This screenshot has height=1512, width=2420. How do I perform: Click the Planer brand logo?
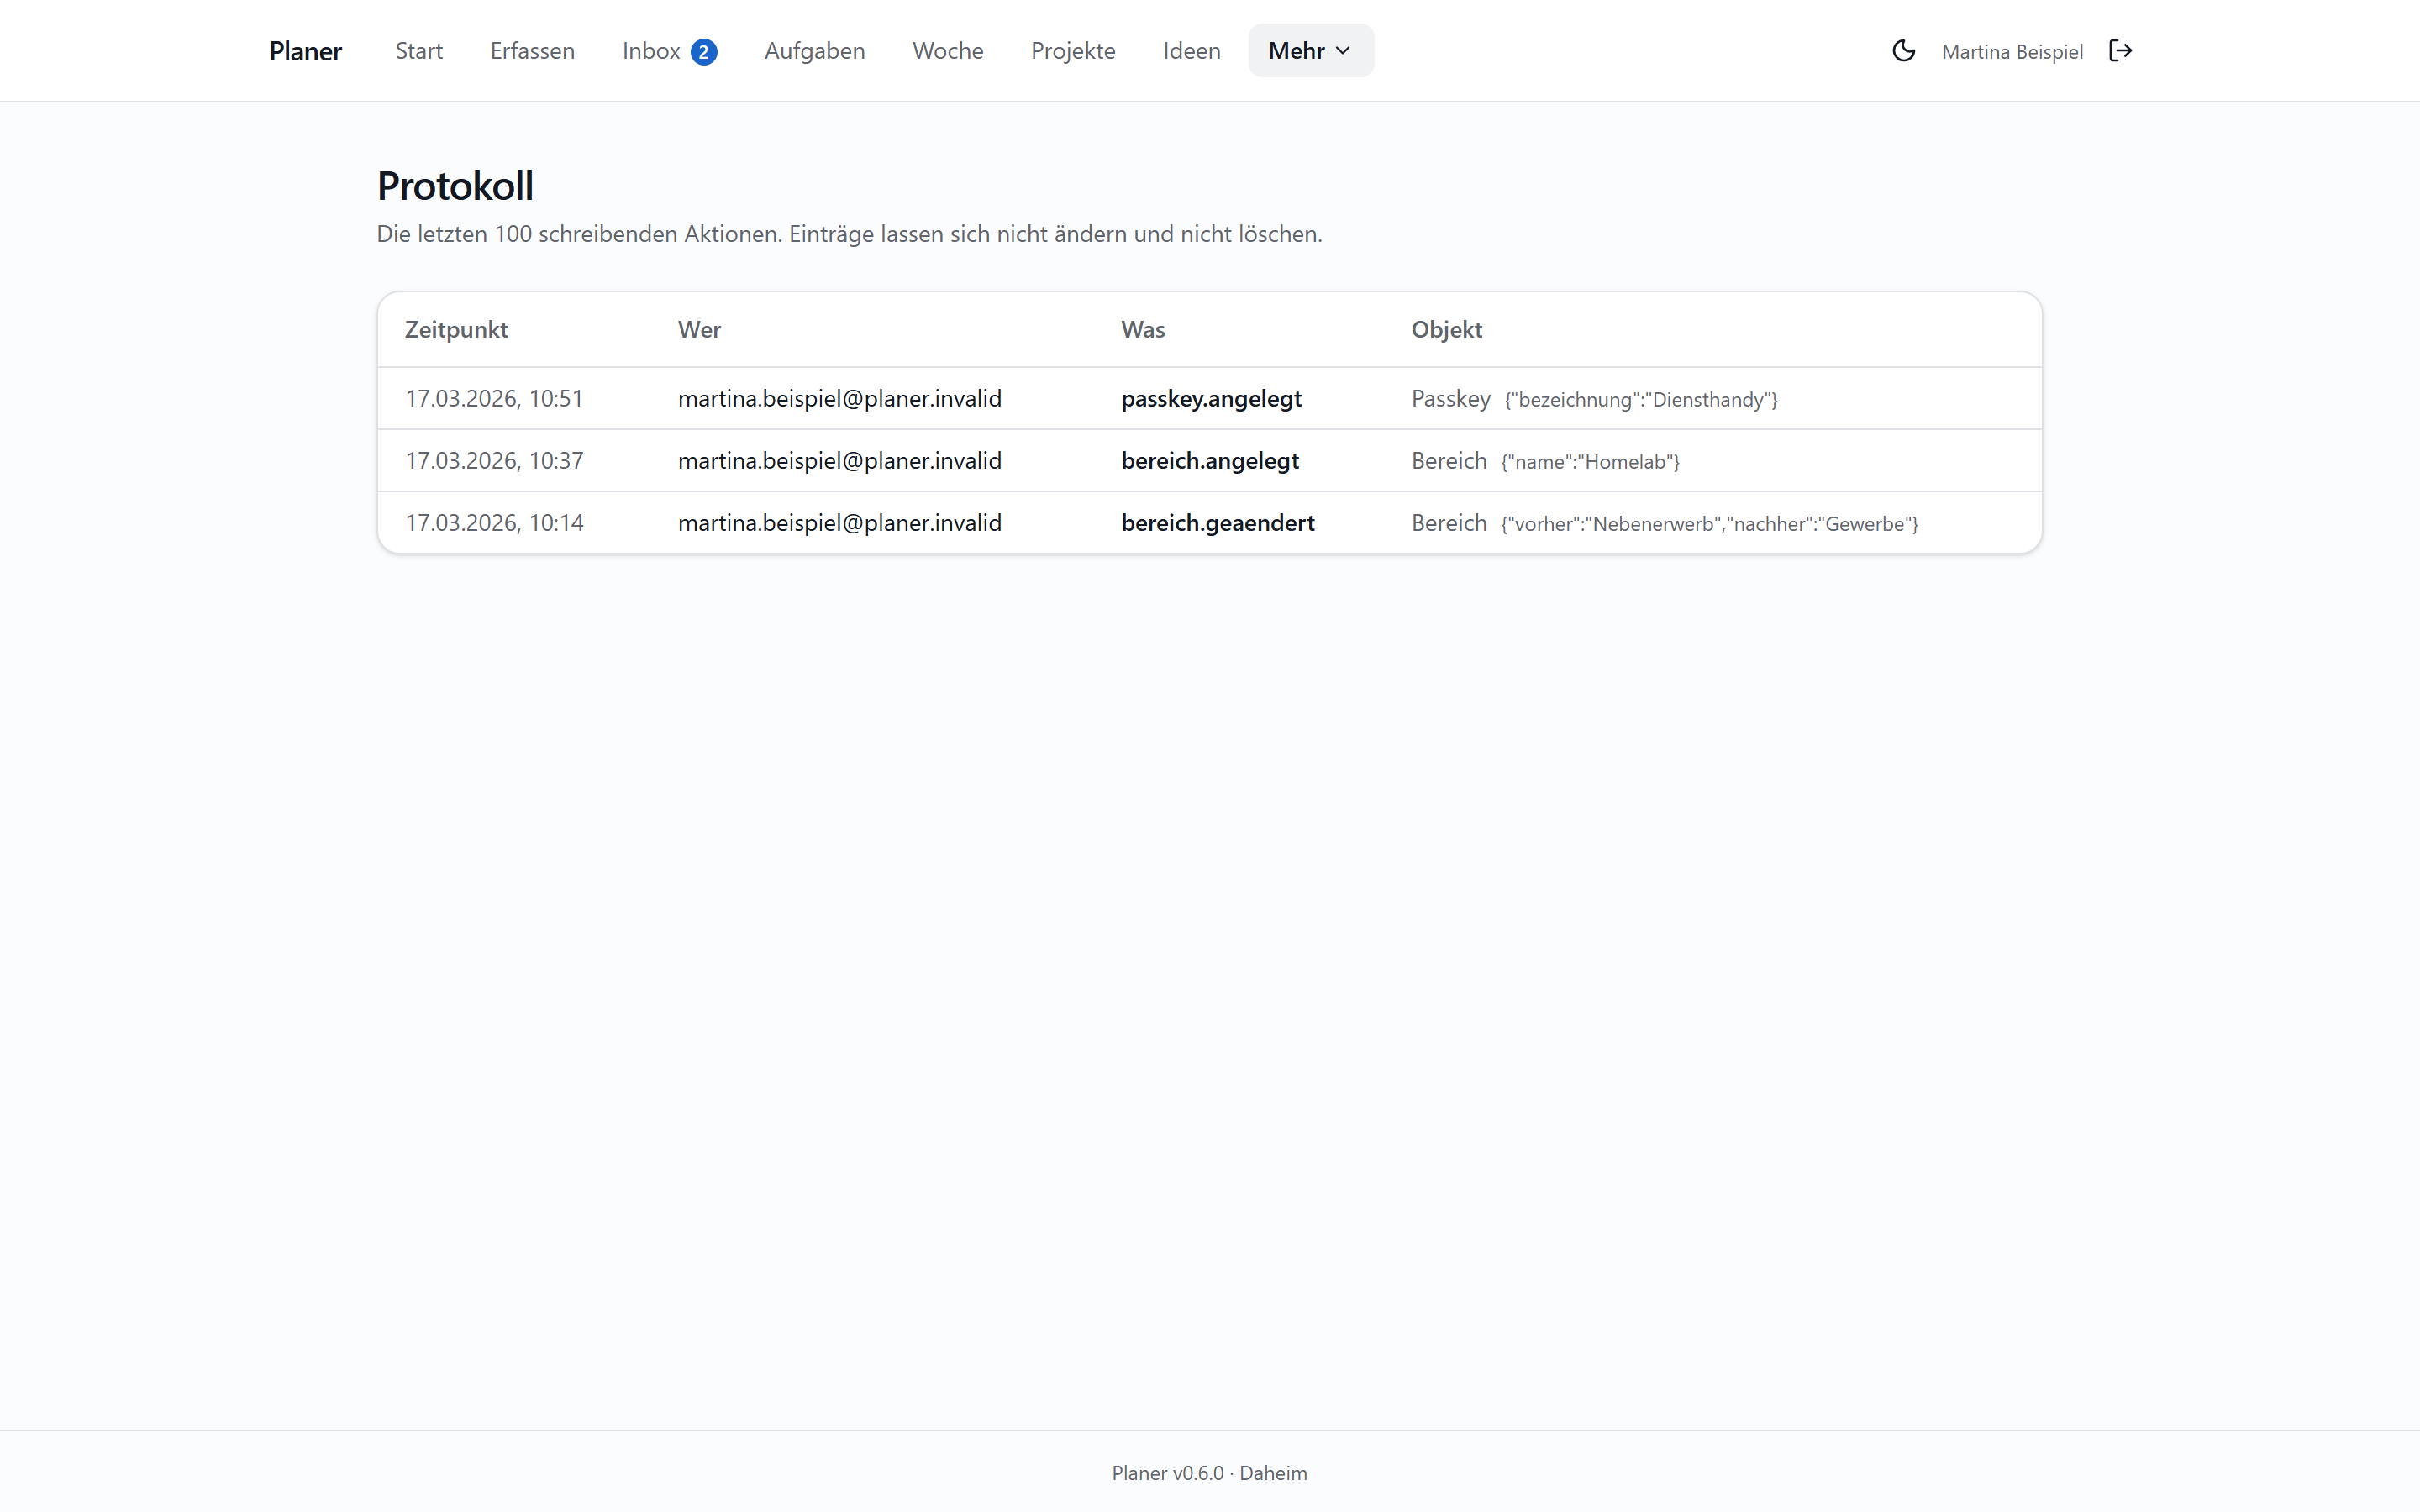[305, 51]
